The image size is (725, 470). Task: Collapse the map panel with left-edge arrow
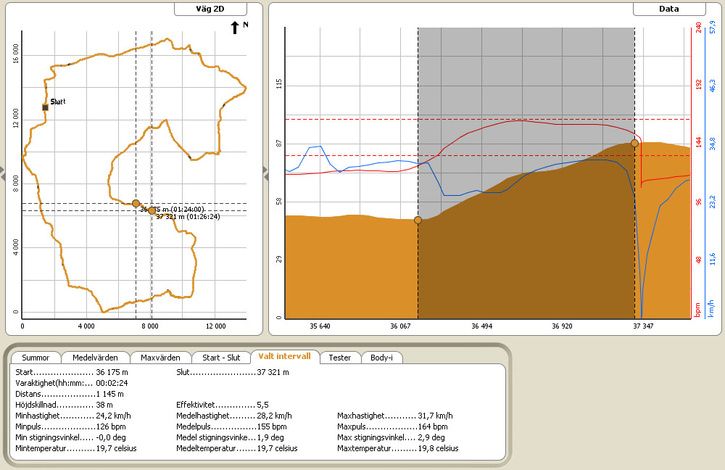point(2,173)
